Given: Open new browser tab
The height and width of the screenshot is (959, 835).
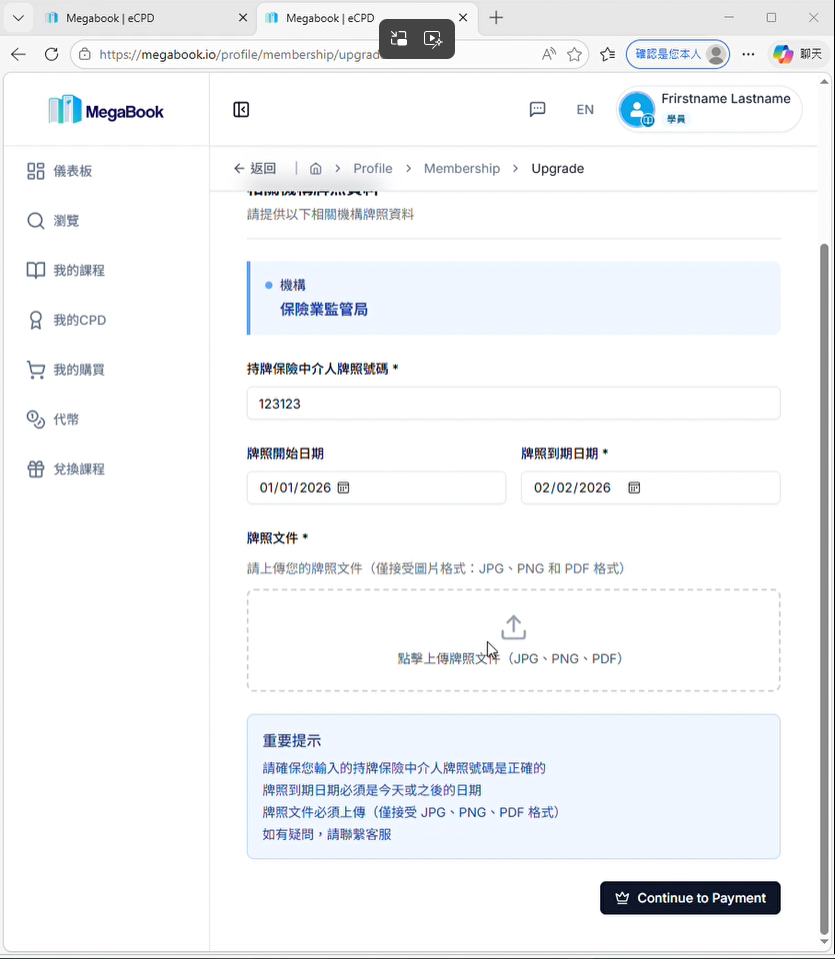Looking at the screenshot, I should tap(496, 18).
